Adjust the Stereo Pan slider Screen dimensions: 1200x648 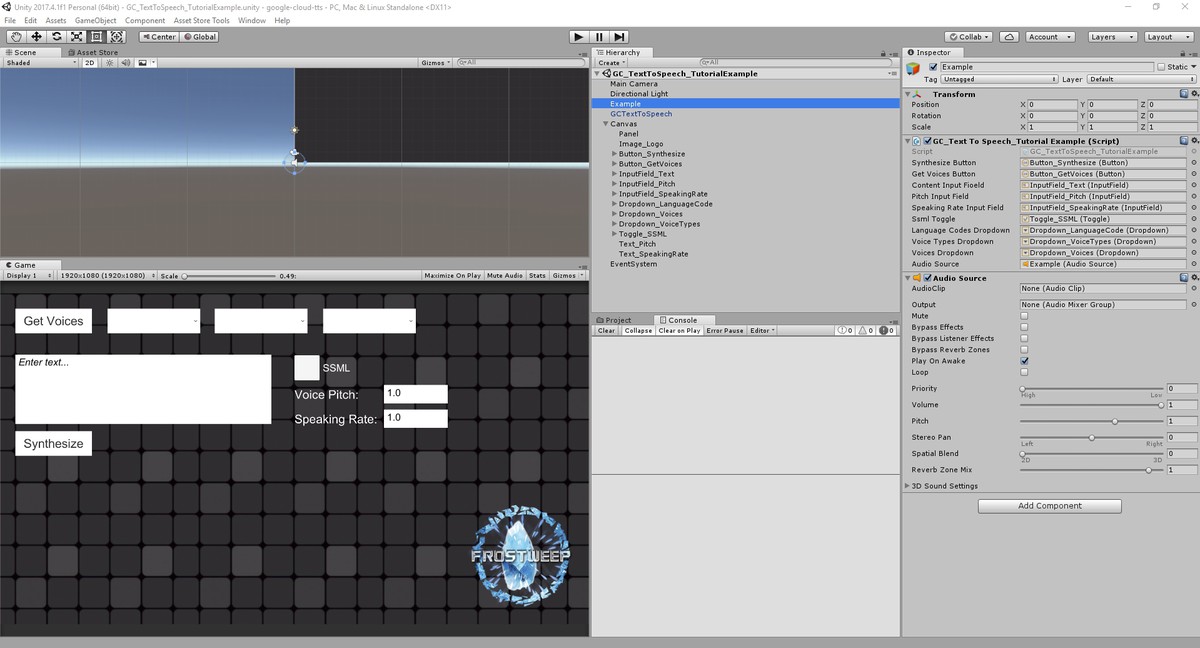pyautogui.click(x=1091, y=437)
